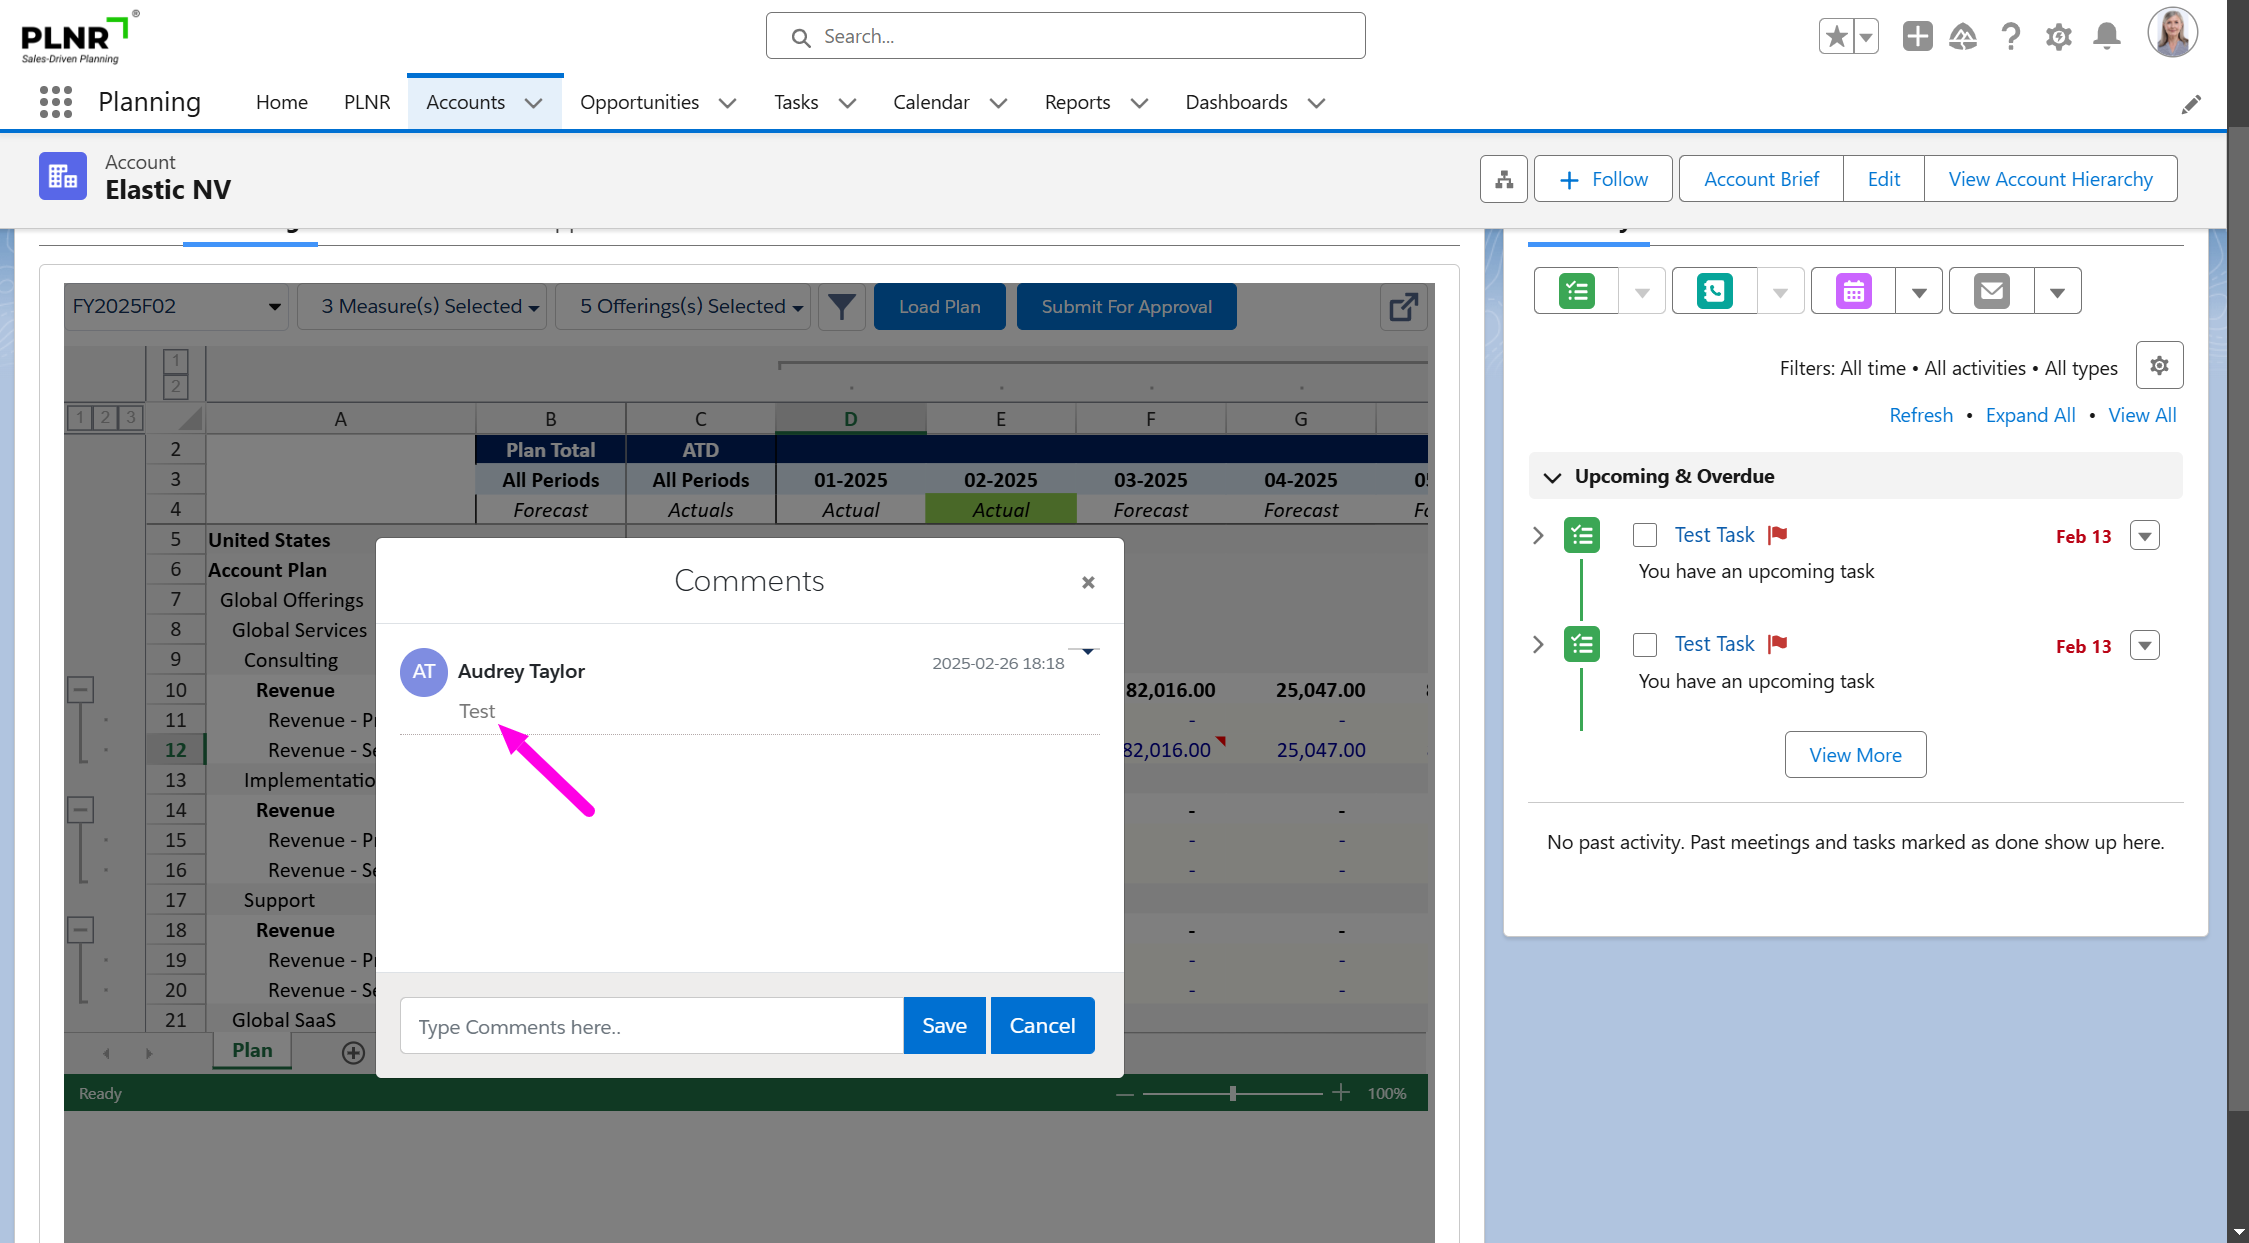2249x1243 pixels.
Task: Open the notifications bell
Action: [x=2107, y=37]
